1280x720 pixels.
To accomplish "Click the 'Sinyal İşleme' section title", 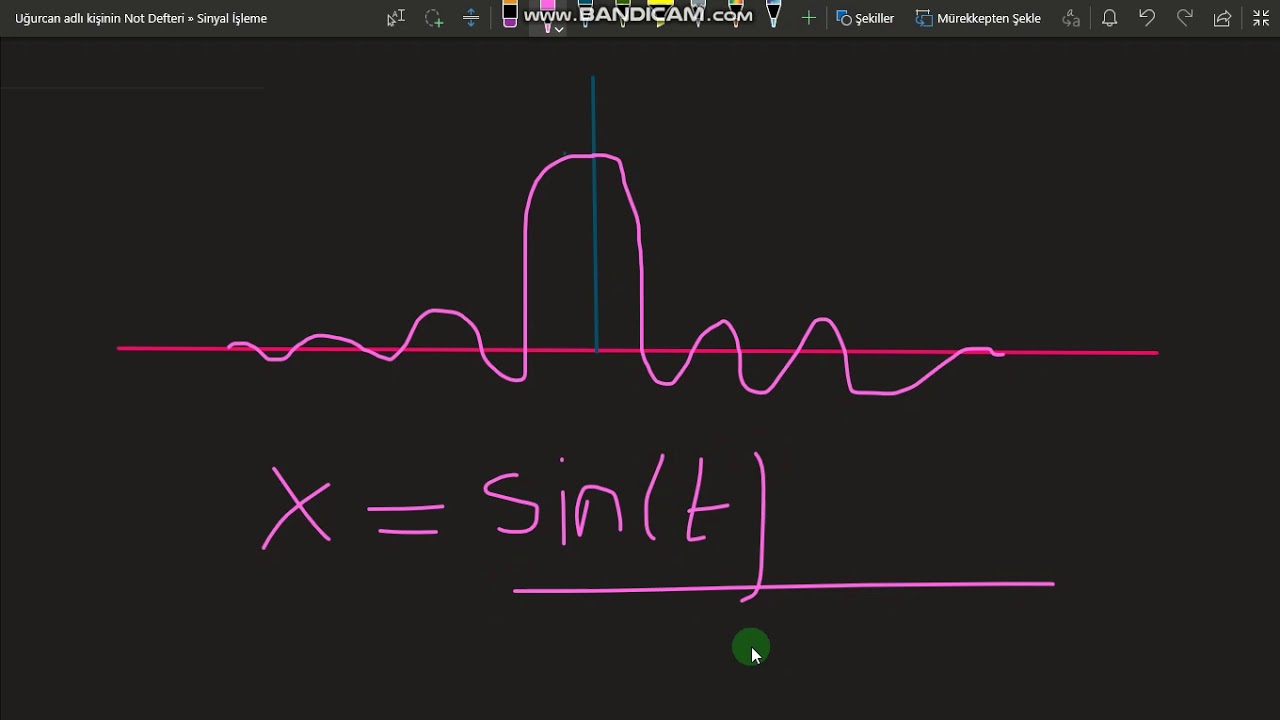I will [232, 18].
